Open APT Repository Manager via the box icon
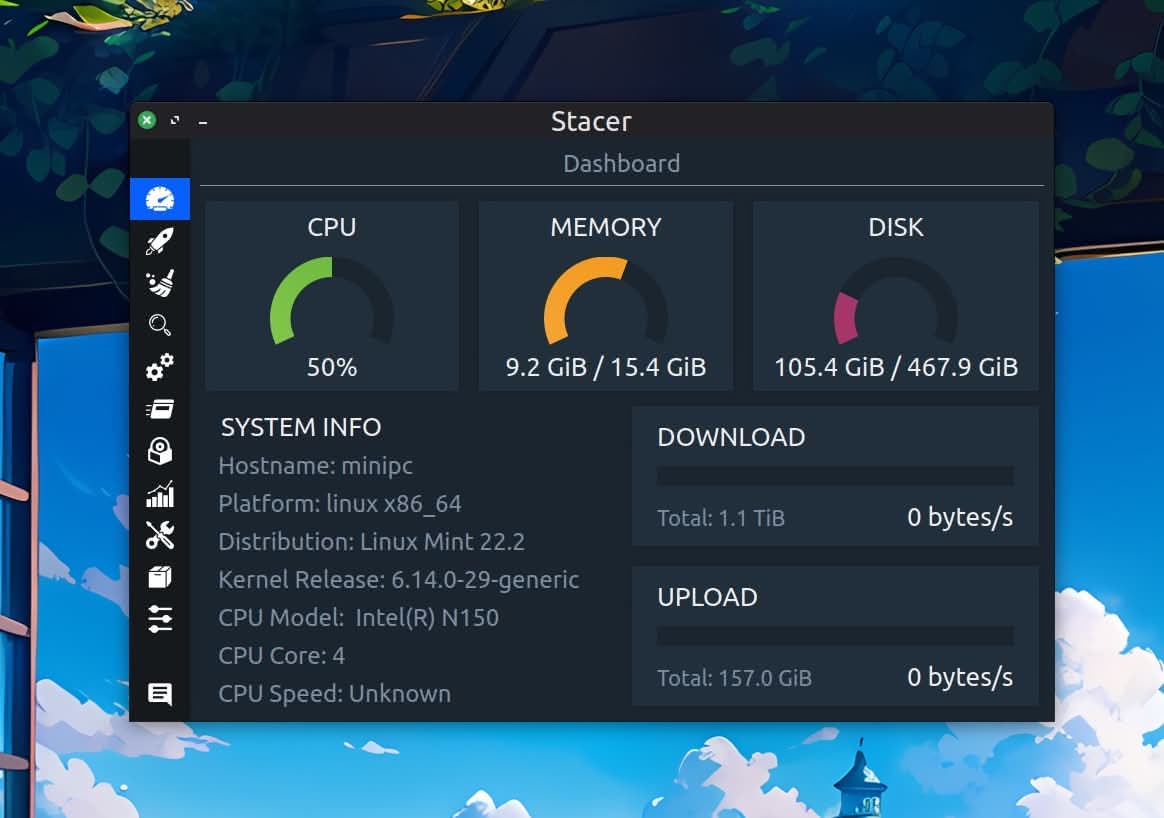Image resolution: width=1164 pixels, height=818 pixels. [160, 577]
